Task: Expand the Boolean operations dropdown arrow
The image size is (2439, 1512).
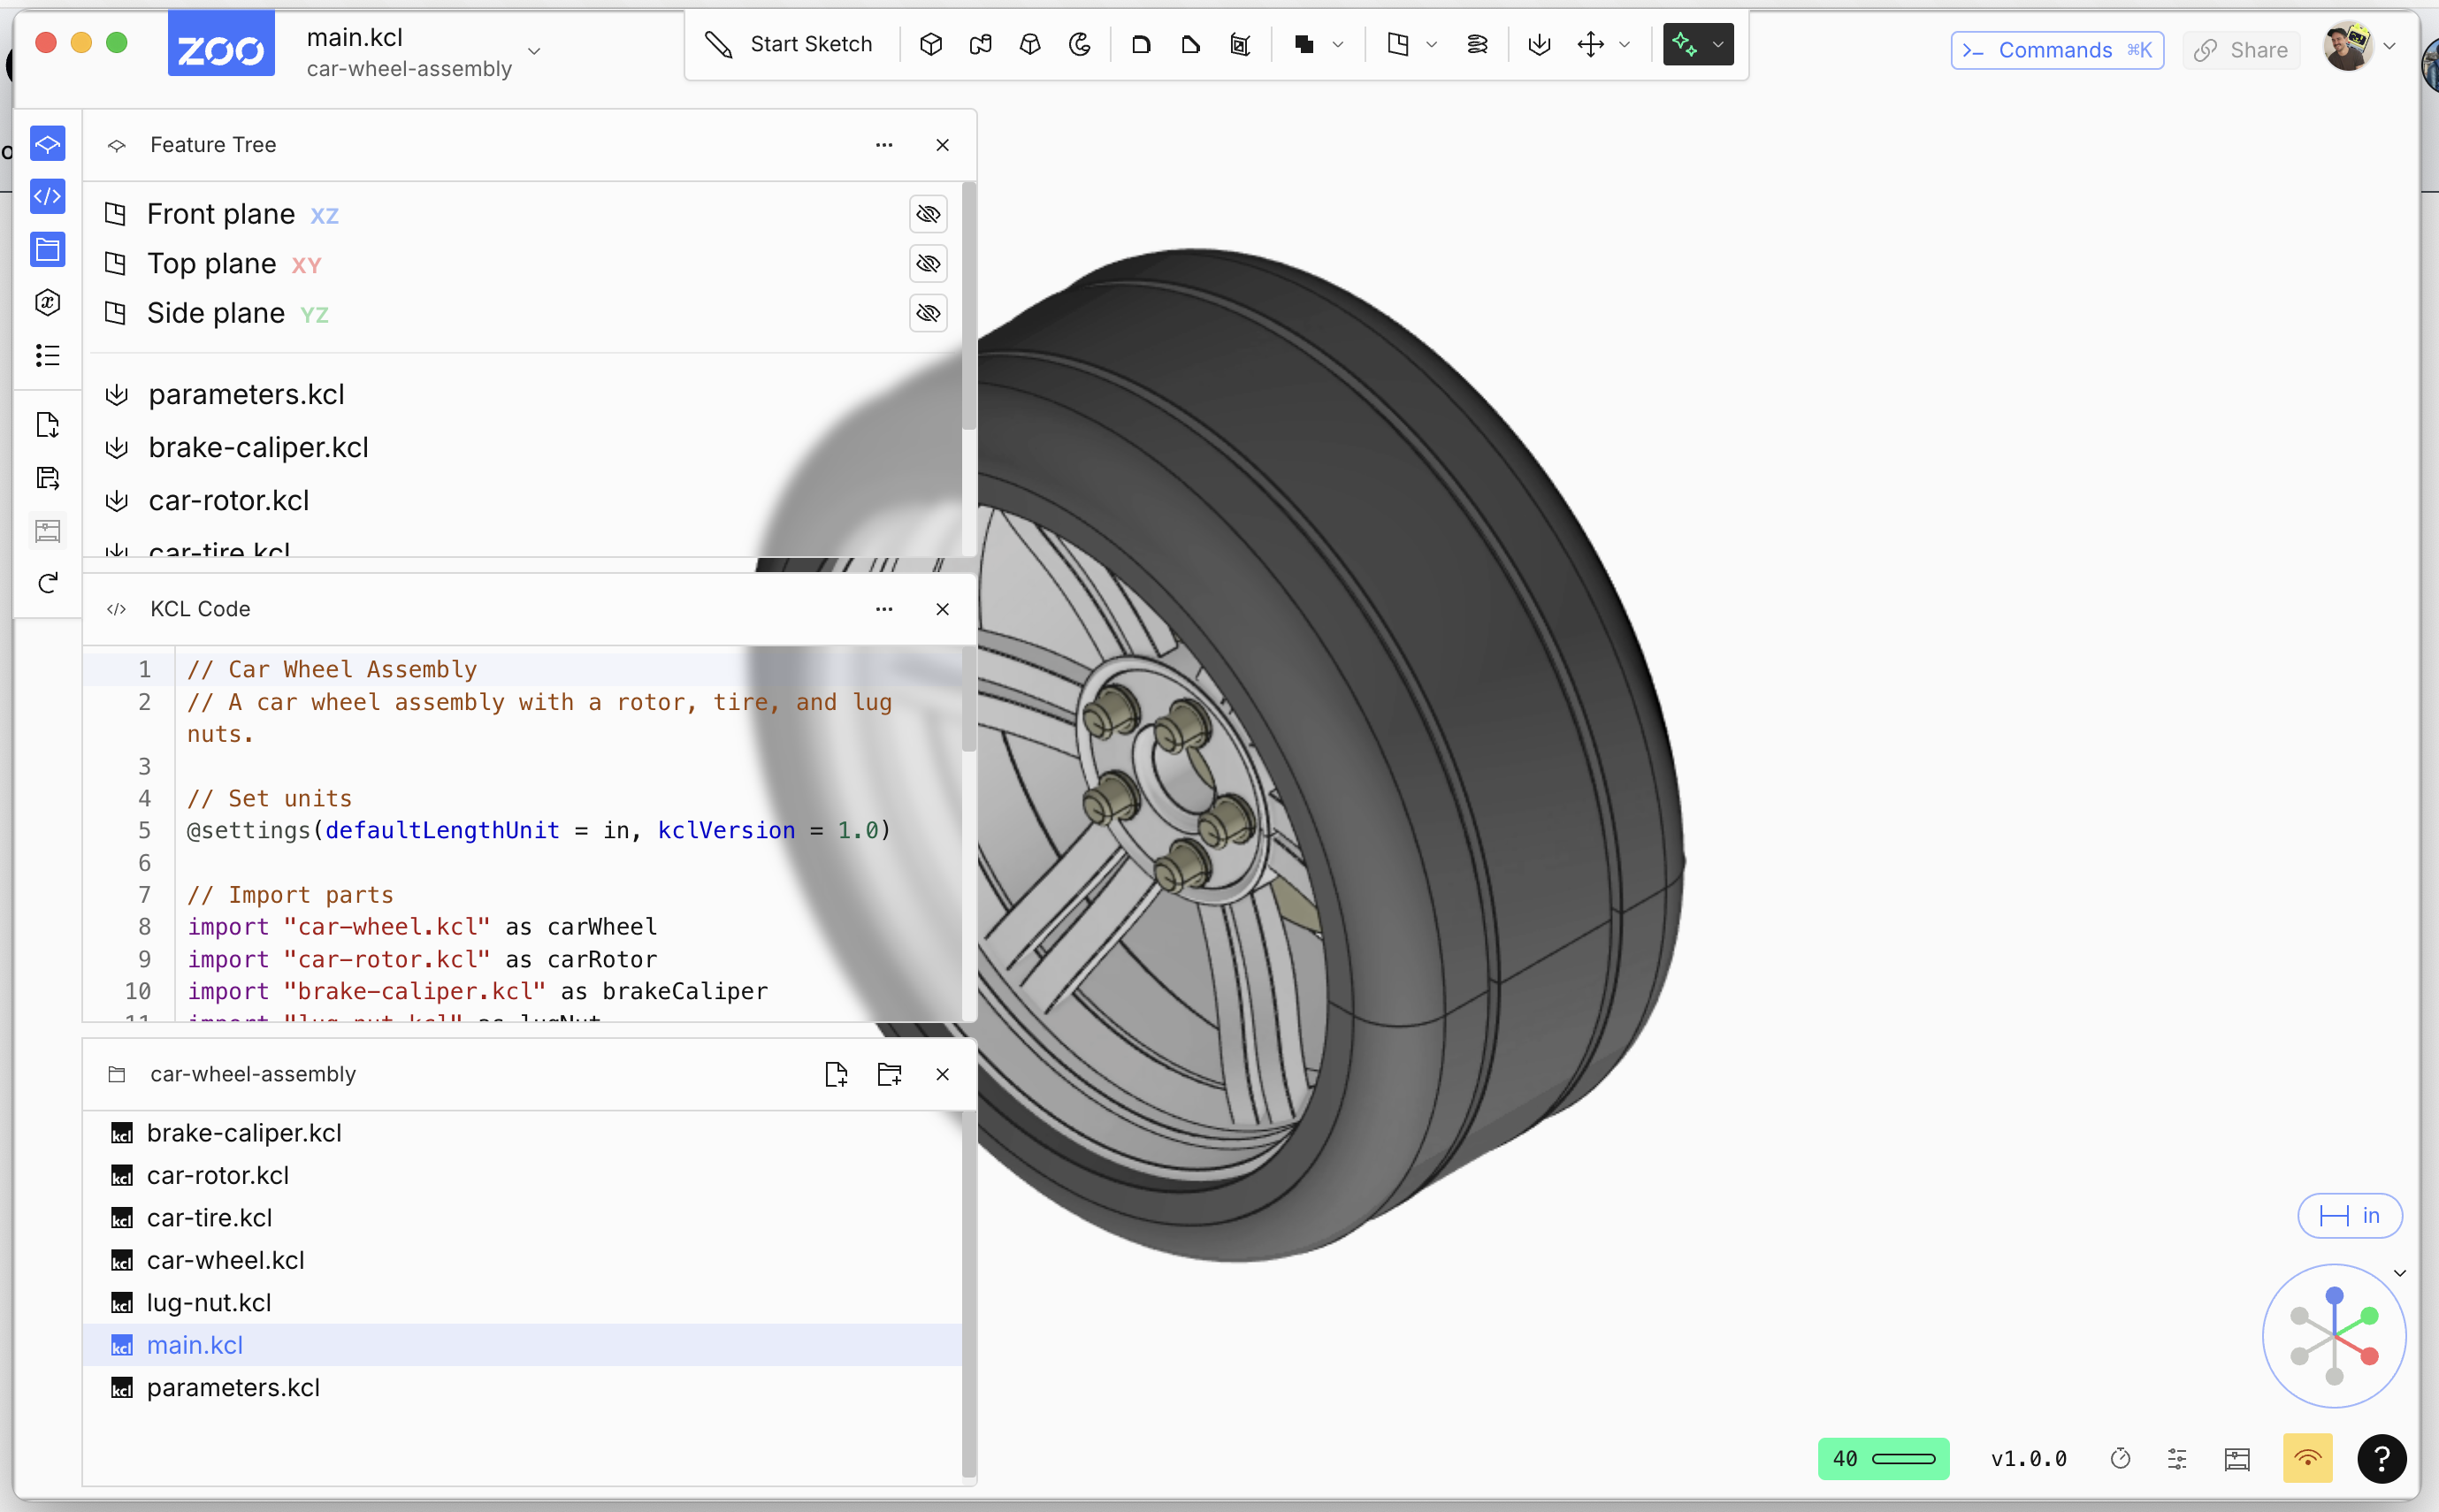Action: point(1338,44)
